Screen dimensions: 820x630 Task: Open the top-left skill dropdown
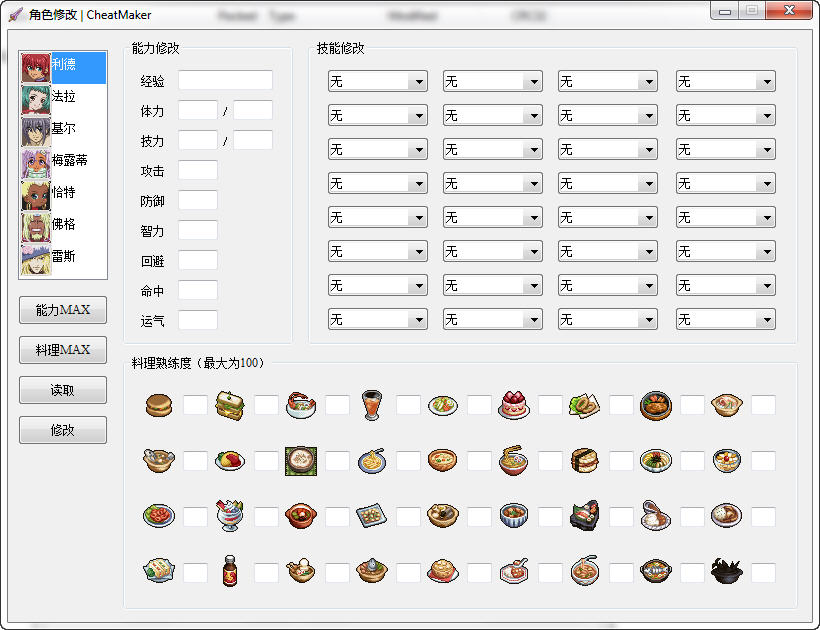pos(377,81)
